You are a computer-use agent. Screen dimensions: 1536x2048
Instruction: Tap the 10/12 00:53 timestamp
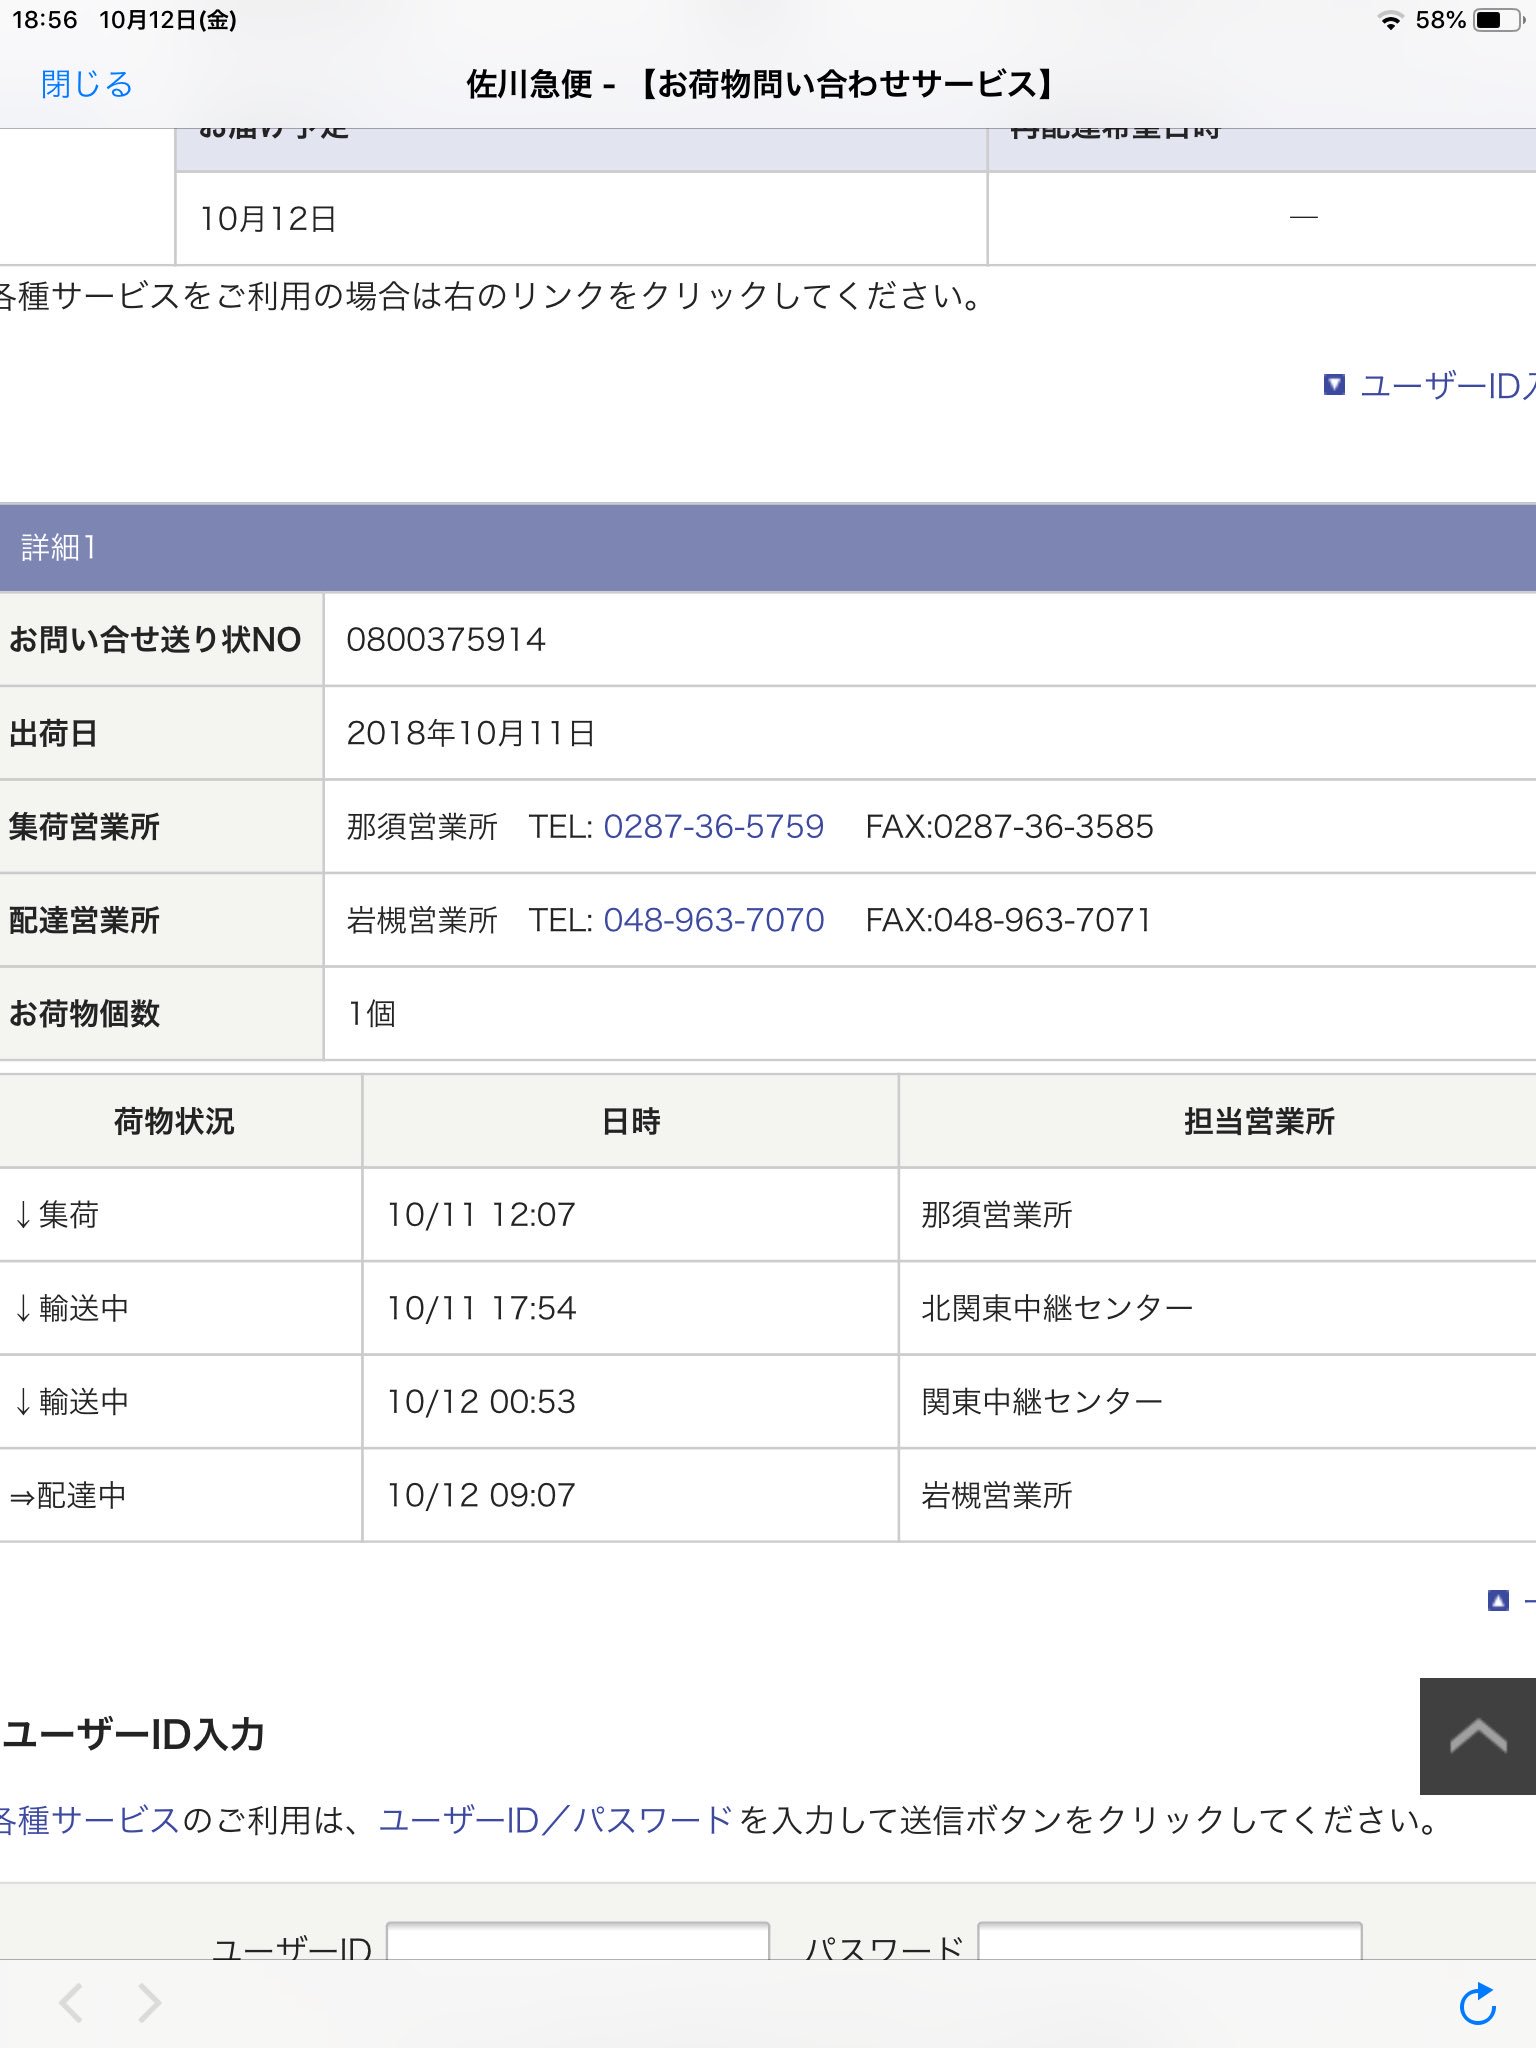click(x=481, y=1402)
